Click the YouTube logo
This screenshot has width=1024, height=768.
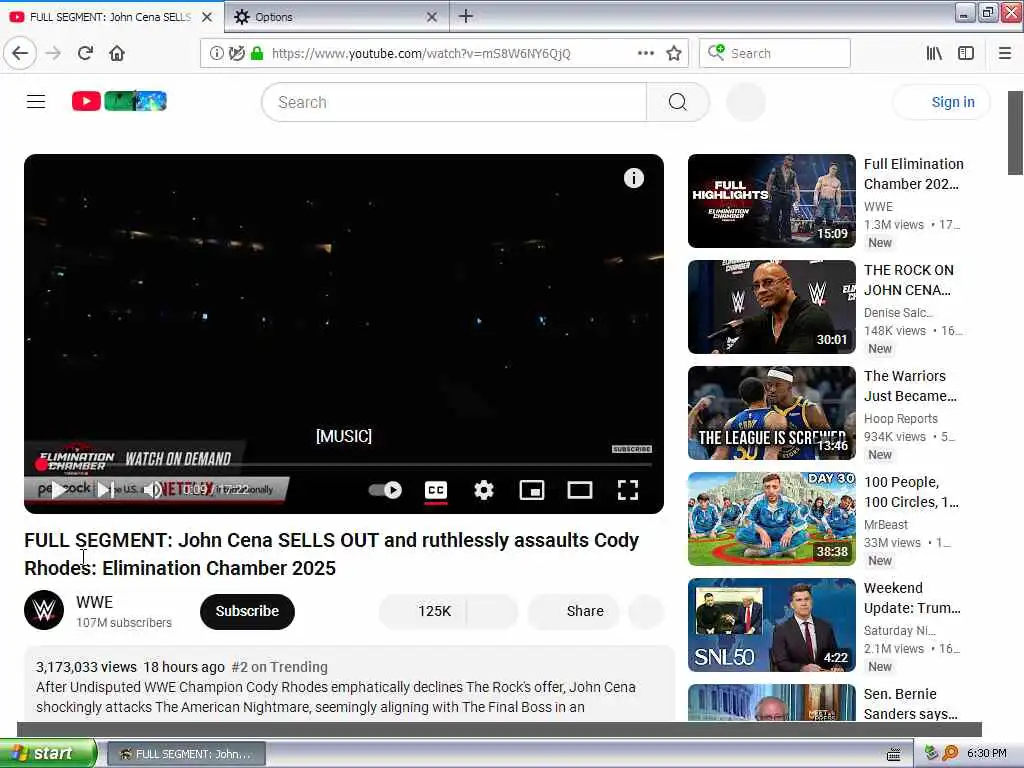click(x=119, y=101)
